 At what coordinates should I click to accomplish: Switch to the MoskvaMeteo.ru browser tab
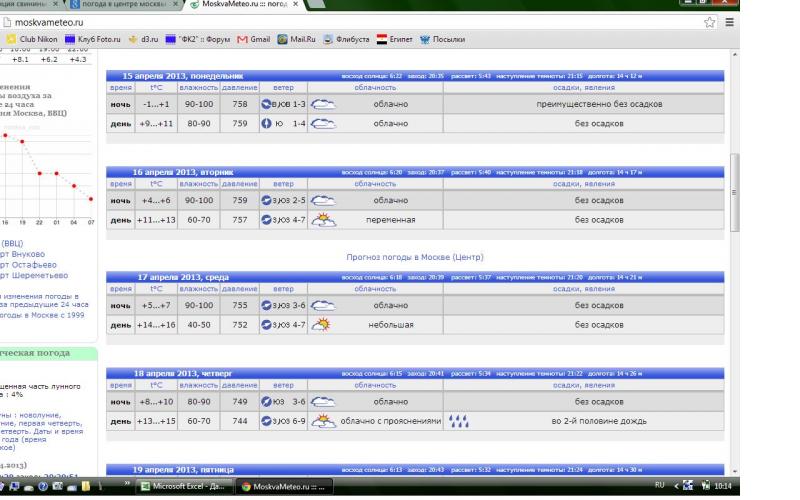coord(244,4)
